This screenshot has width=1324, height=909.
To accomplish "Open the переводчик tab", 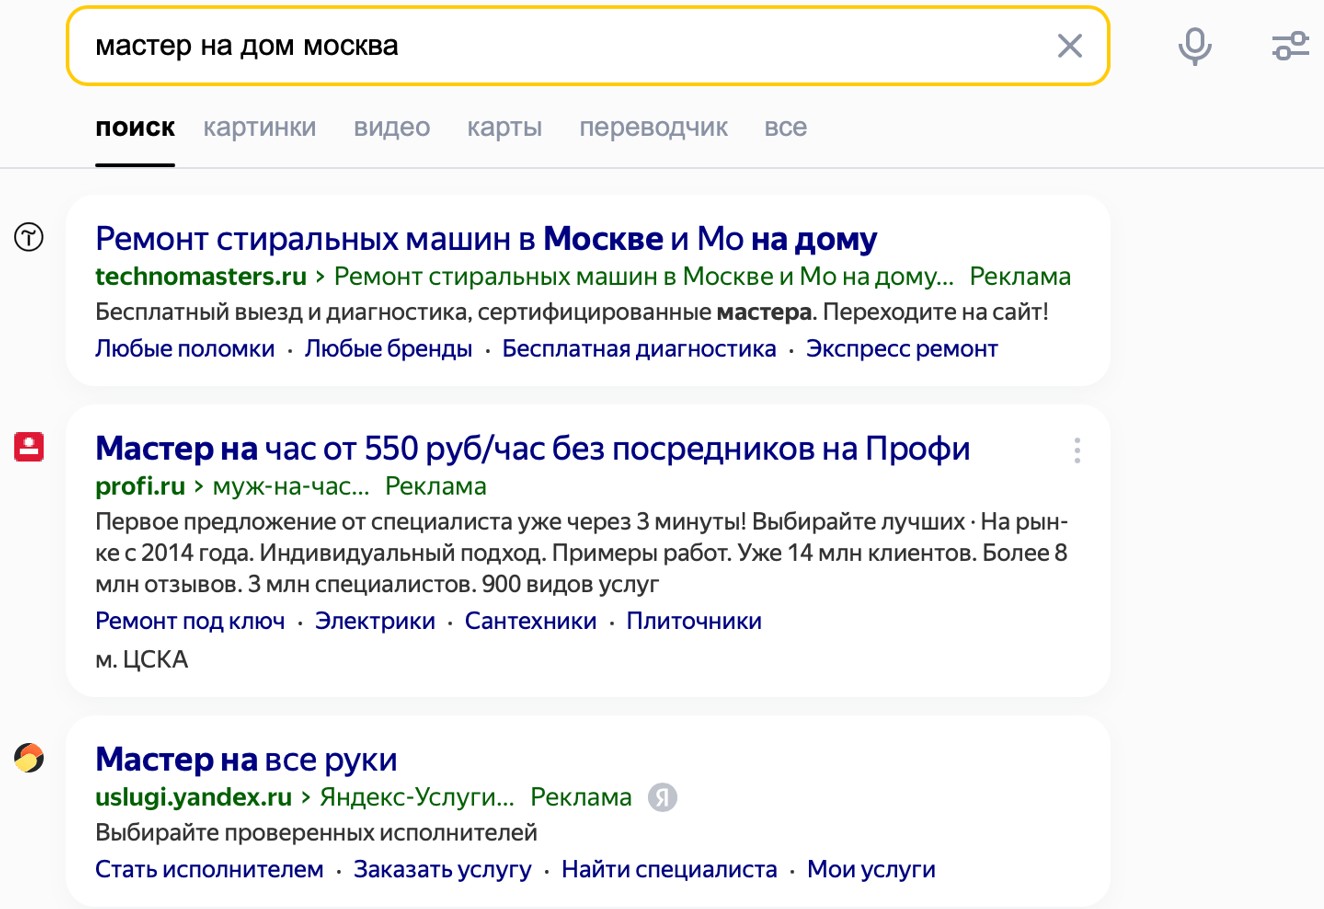I will coord(654,127).
